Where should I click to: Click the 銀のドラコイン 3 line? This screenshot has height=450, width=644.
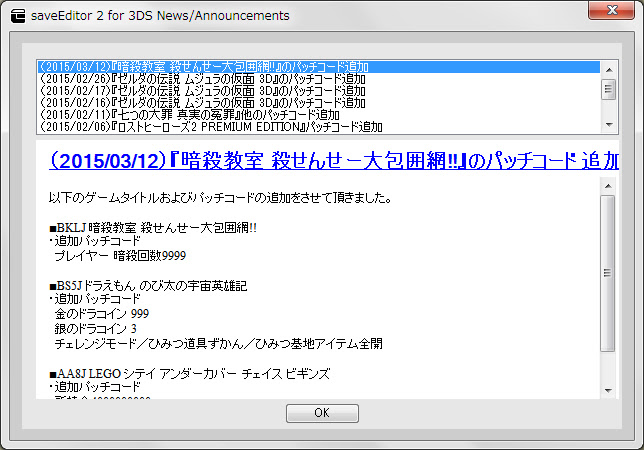95,328
